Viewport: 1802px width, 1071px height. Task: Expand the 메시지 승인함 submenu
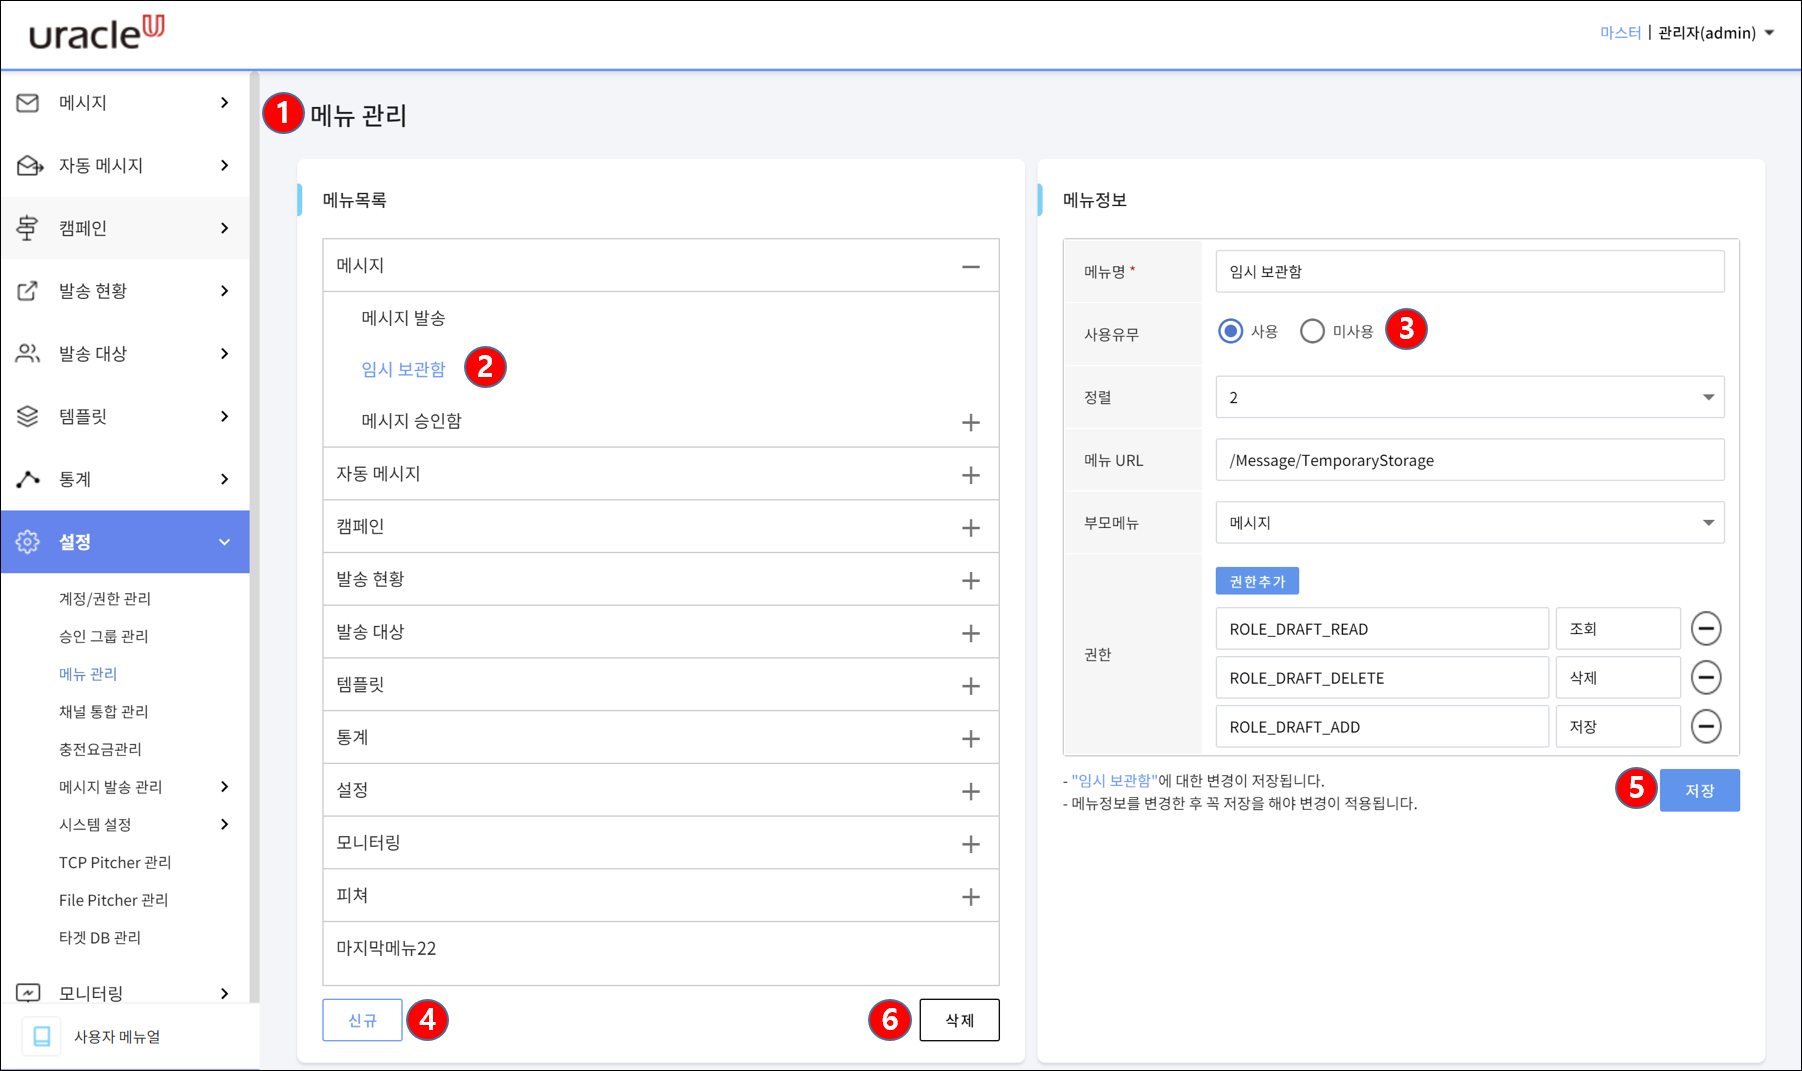971,422
